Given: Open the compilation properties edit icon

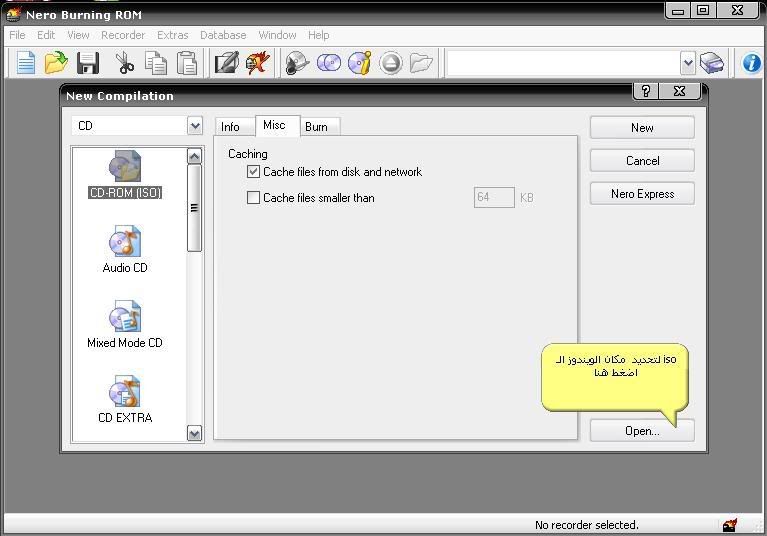Looking at the screenshot, I should pos(227,63).
